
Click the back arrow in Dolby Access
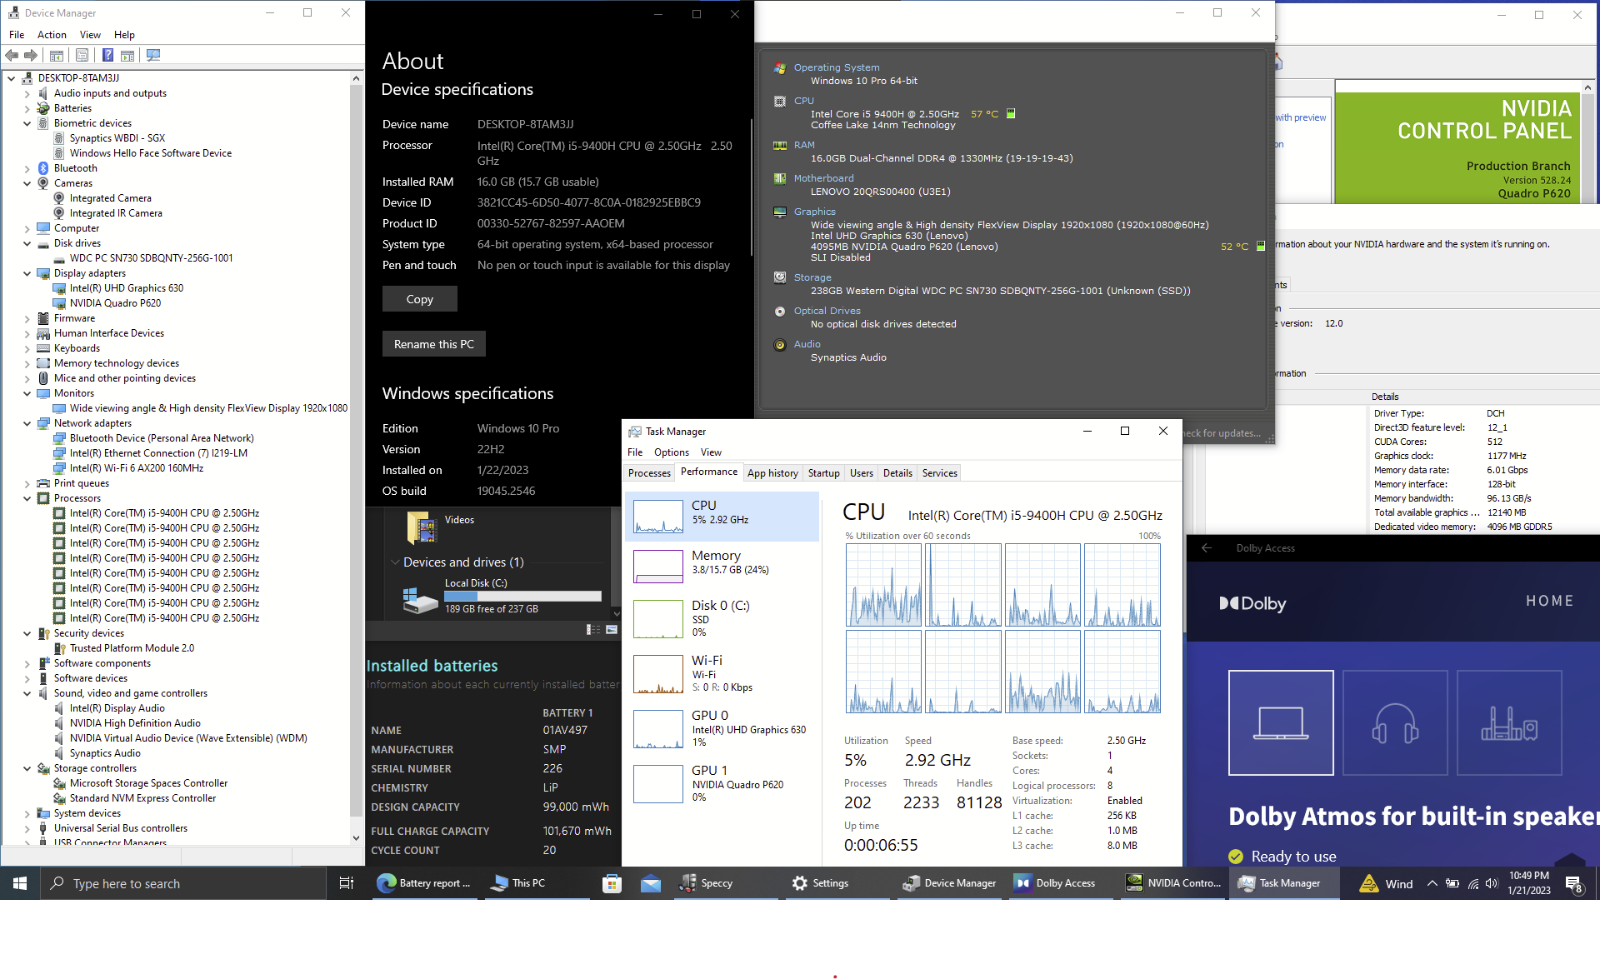point(1207,548)
